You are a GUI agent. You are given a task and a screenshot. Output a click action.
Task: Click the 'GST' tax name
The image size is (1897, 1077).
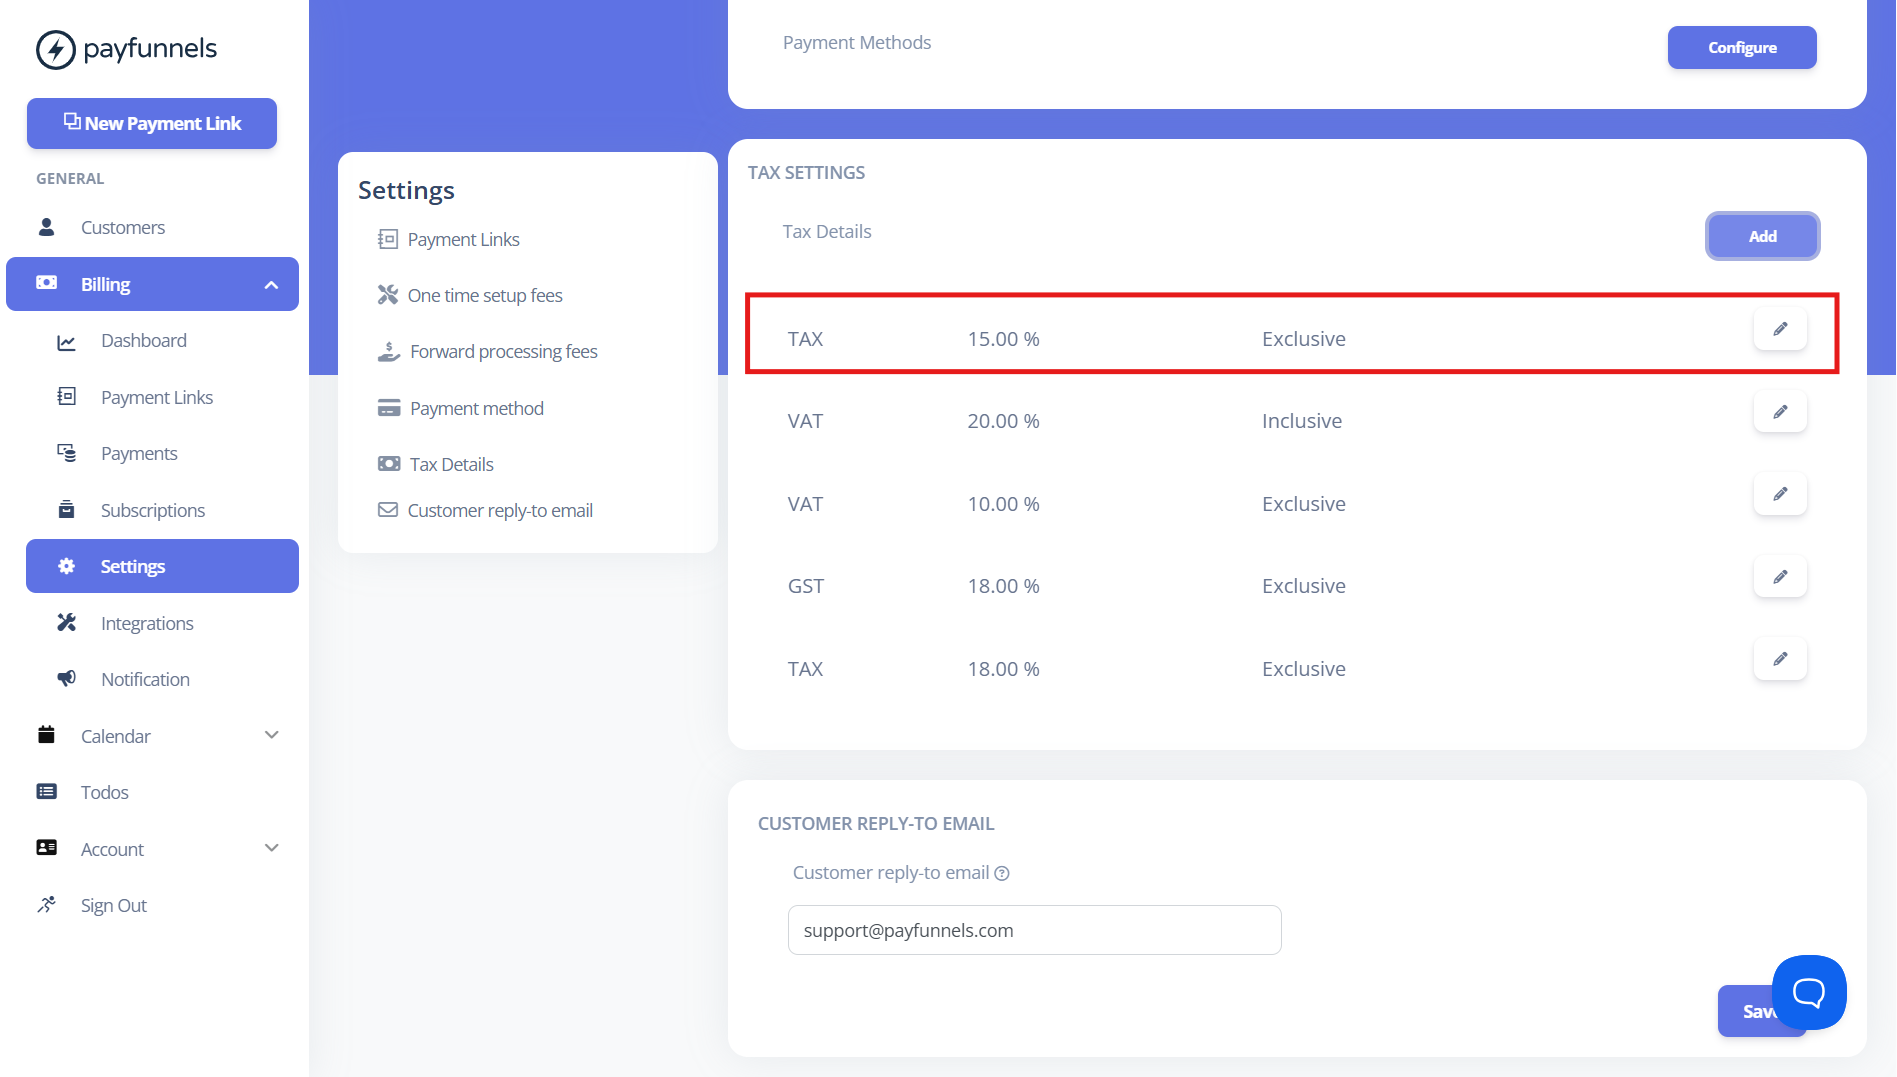pos(806,586)
